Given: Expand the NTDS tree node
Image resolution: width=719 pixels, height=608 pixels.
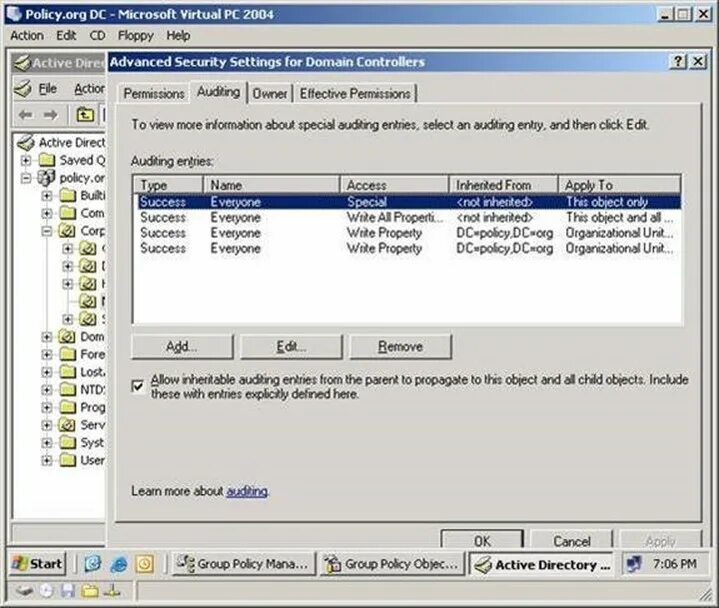Looking at the screenshot, I should [x=47, y=389].
